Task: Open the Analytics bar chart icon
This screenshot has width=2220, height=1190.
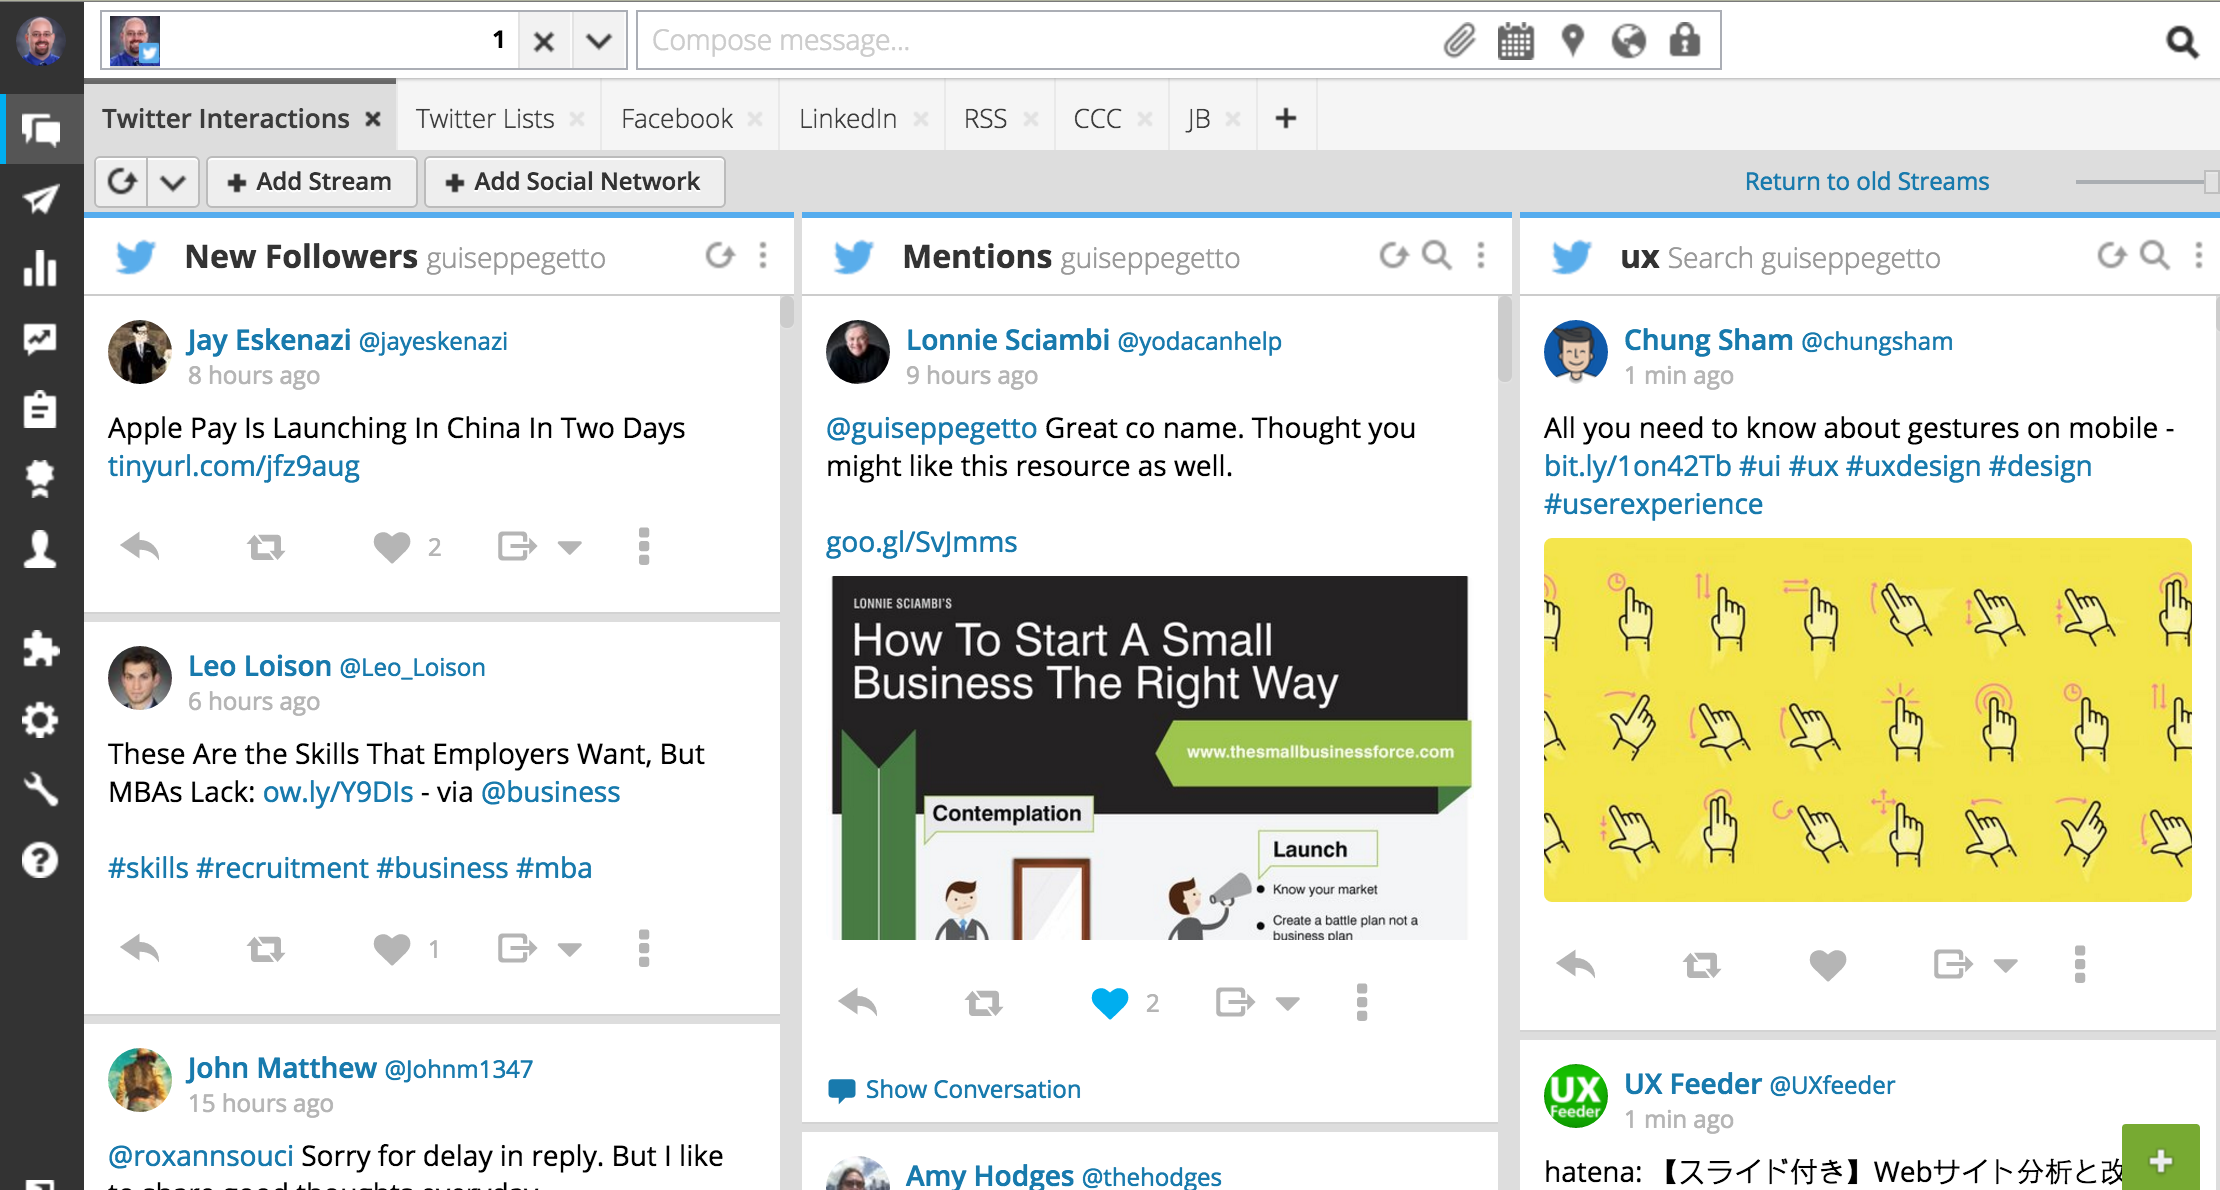Action: (41, 268)
